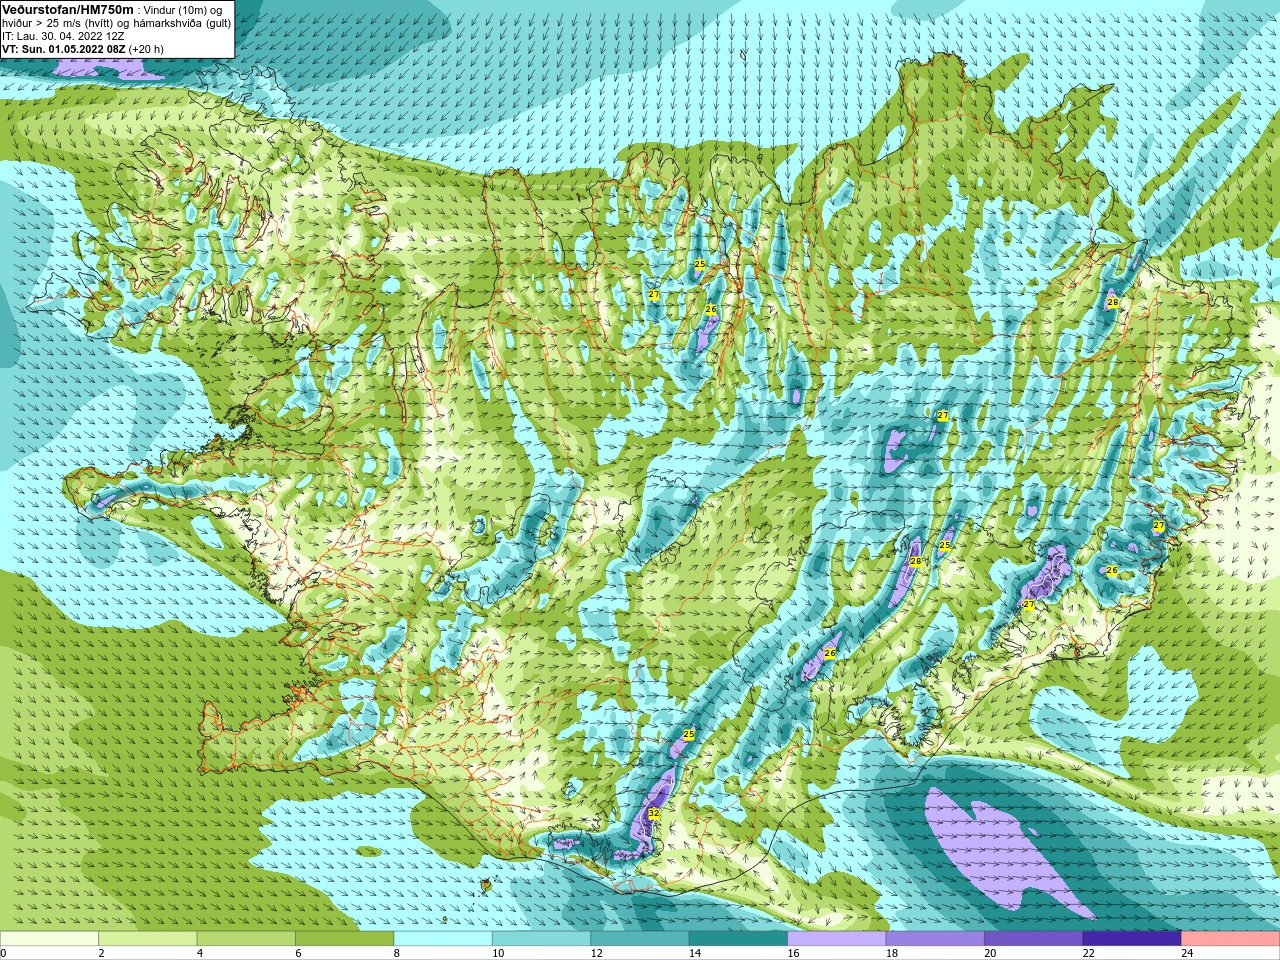Select the 'Vindur (10m) og' caption text
This screenshot has width=1280, height=960.
(x=185, y=10)
